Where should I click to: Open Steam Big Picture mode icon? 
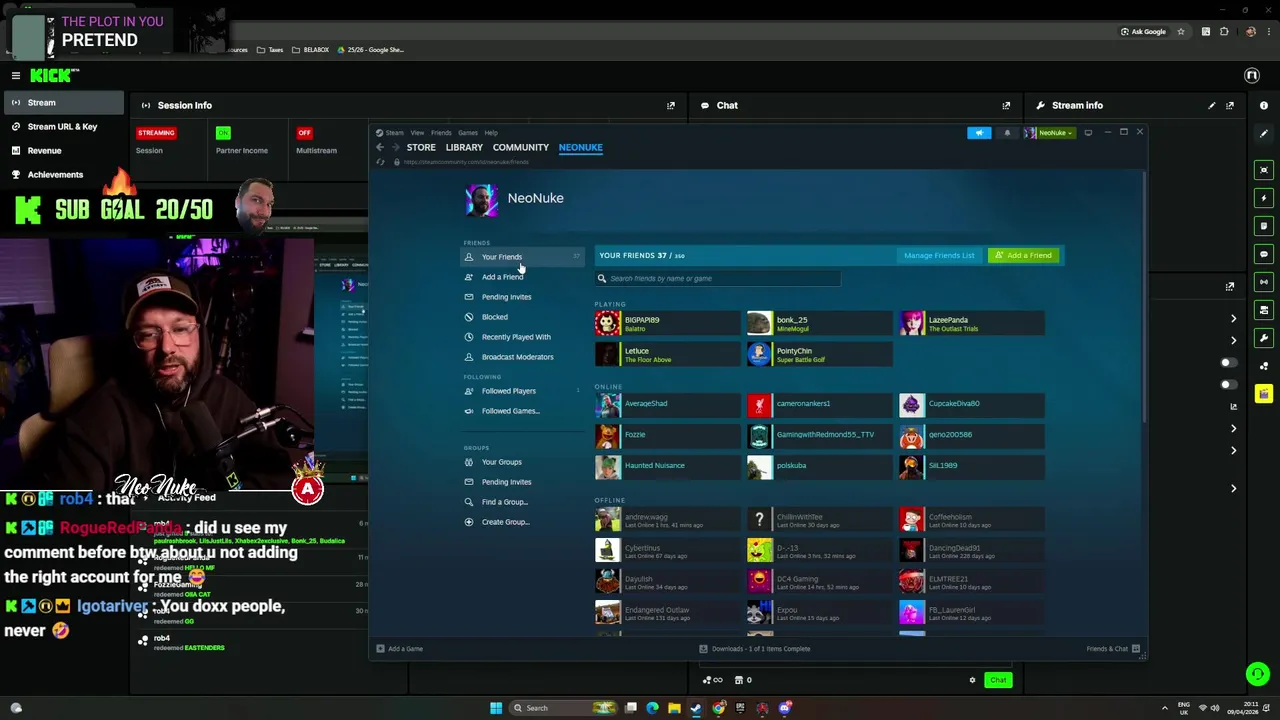[x=1088, y=133]
